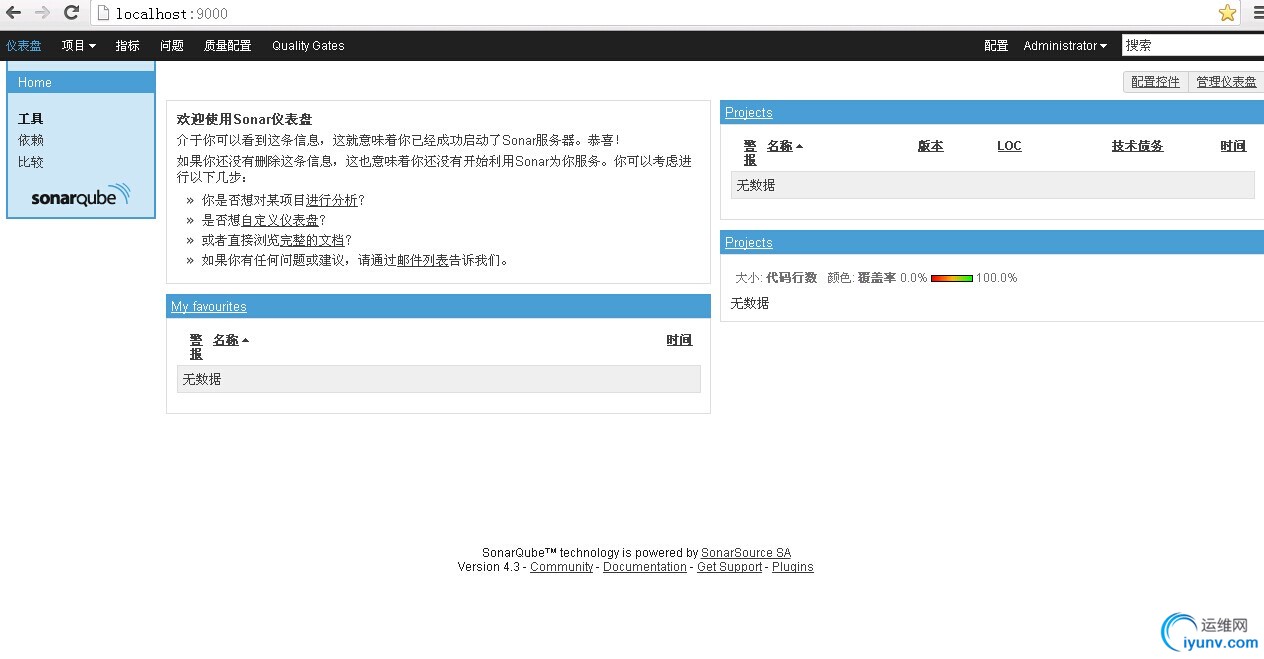Sort Projects table by LOC column
1264x659 pixels.
1009,146
